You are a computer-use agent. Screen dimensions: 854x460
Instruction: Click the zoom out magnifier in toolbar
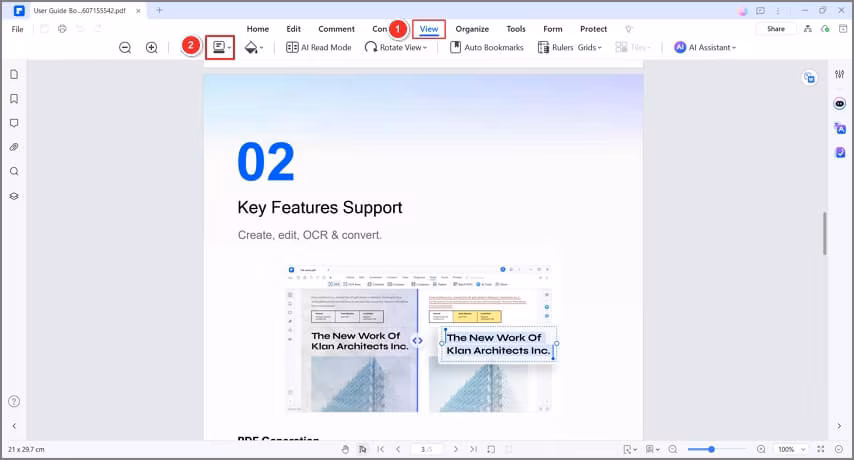[x=125, y=47]
